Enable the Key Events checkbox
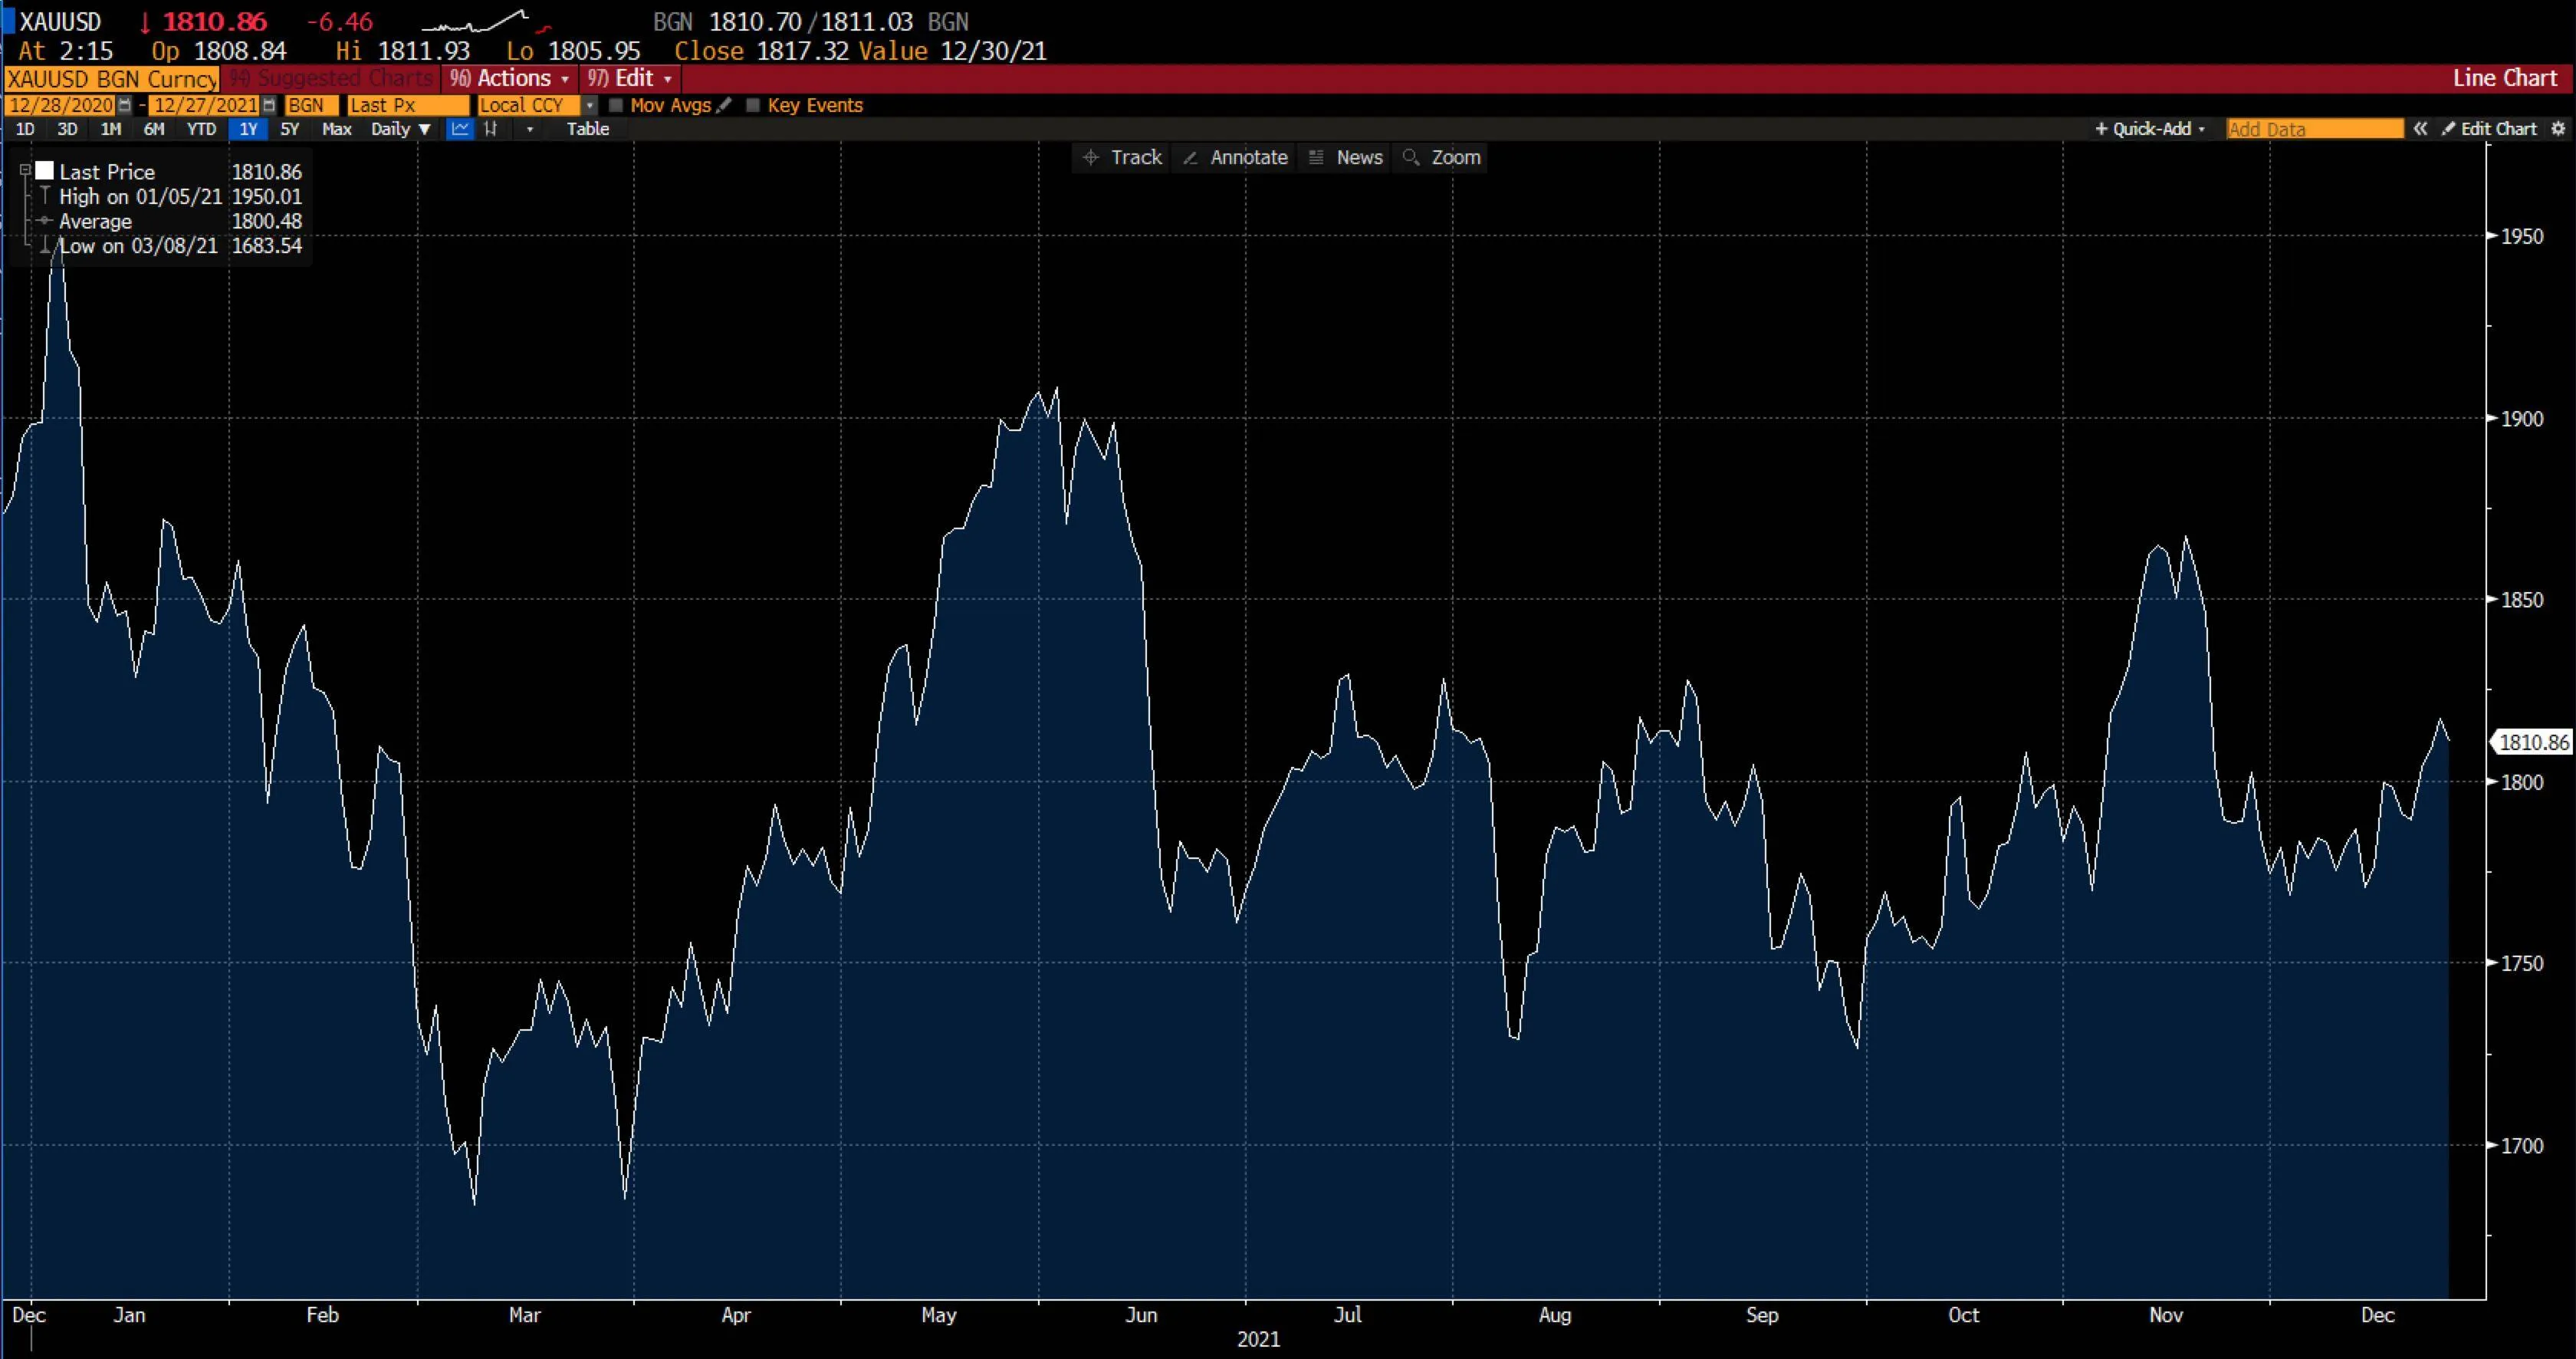The height and width of the screenshot is (1359, 2576). coord(752,105)
